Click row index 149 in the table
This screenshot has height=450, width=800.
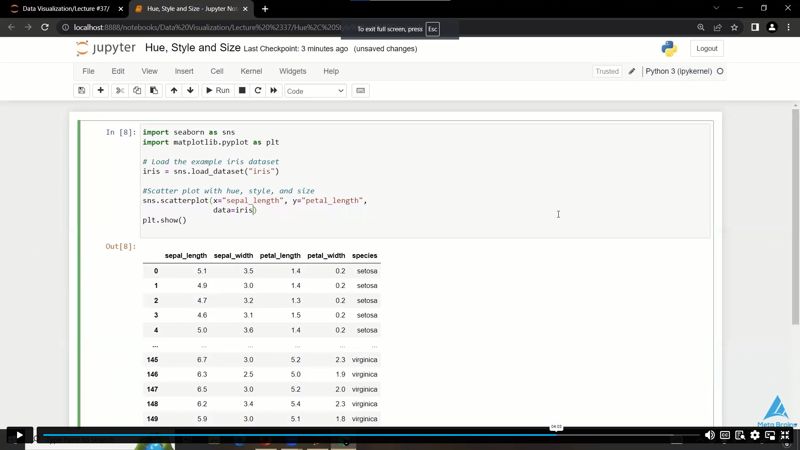point(152,419)
